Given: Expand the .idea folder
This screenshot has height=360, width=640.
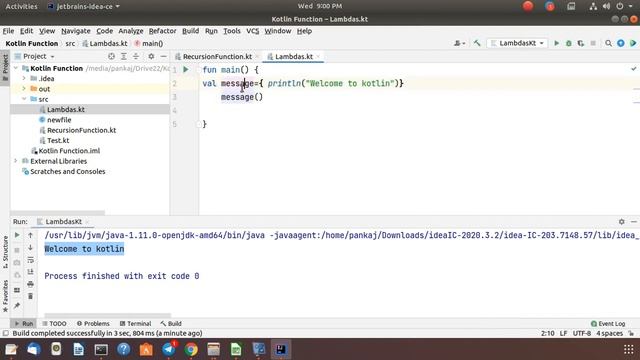Looking at the screenshot, I should 24,78.
